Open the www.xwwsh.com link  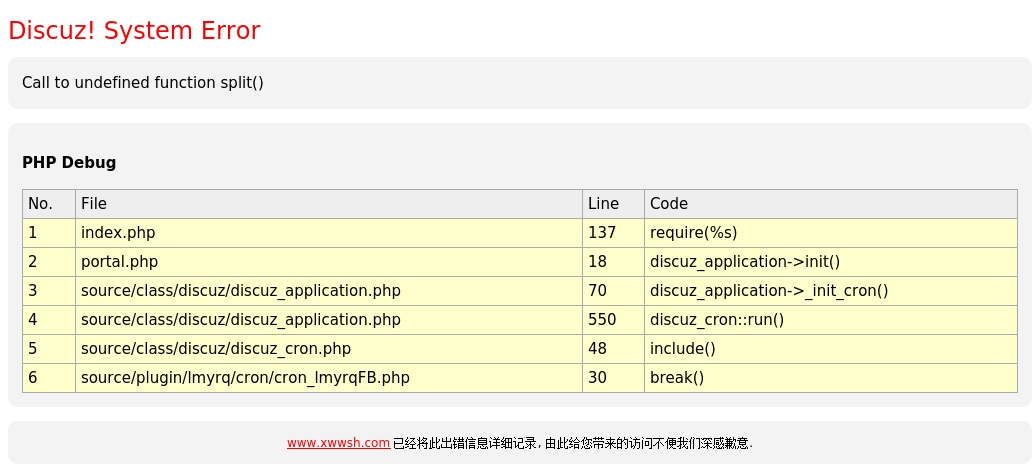[x=338, y=443]
